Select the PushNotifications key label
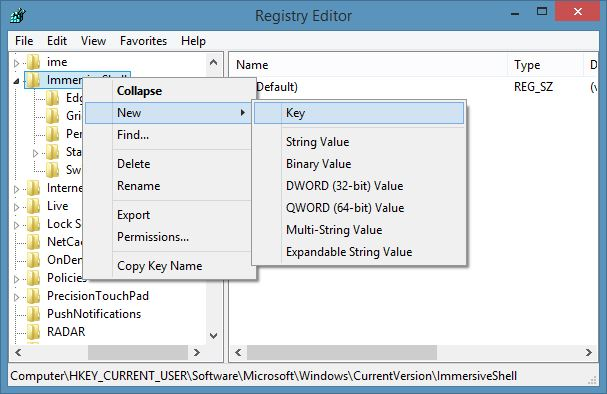 94,314
